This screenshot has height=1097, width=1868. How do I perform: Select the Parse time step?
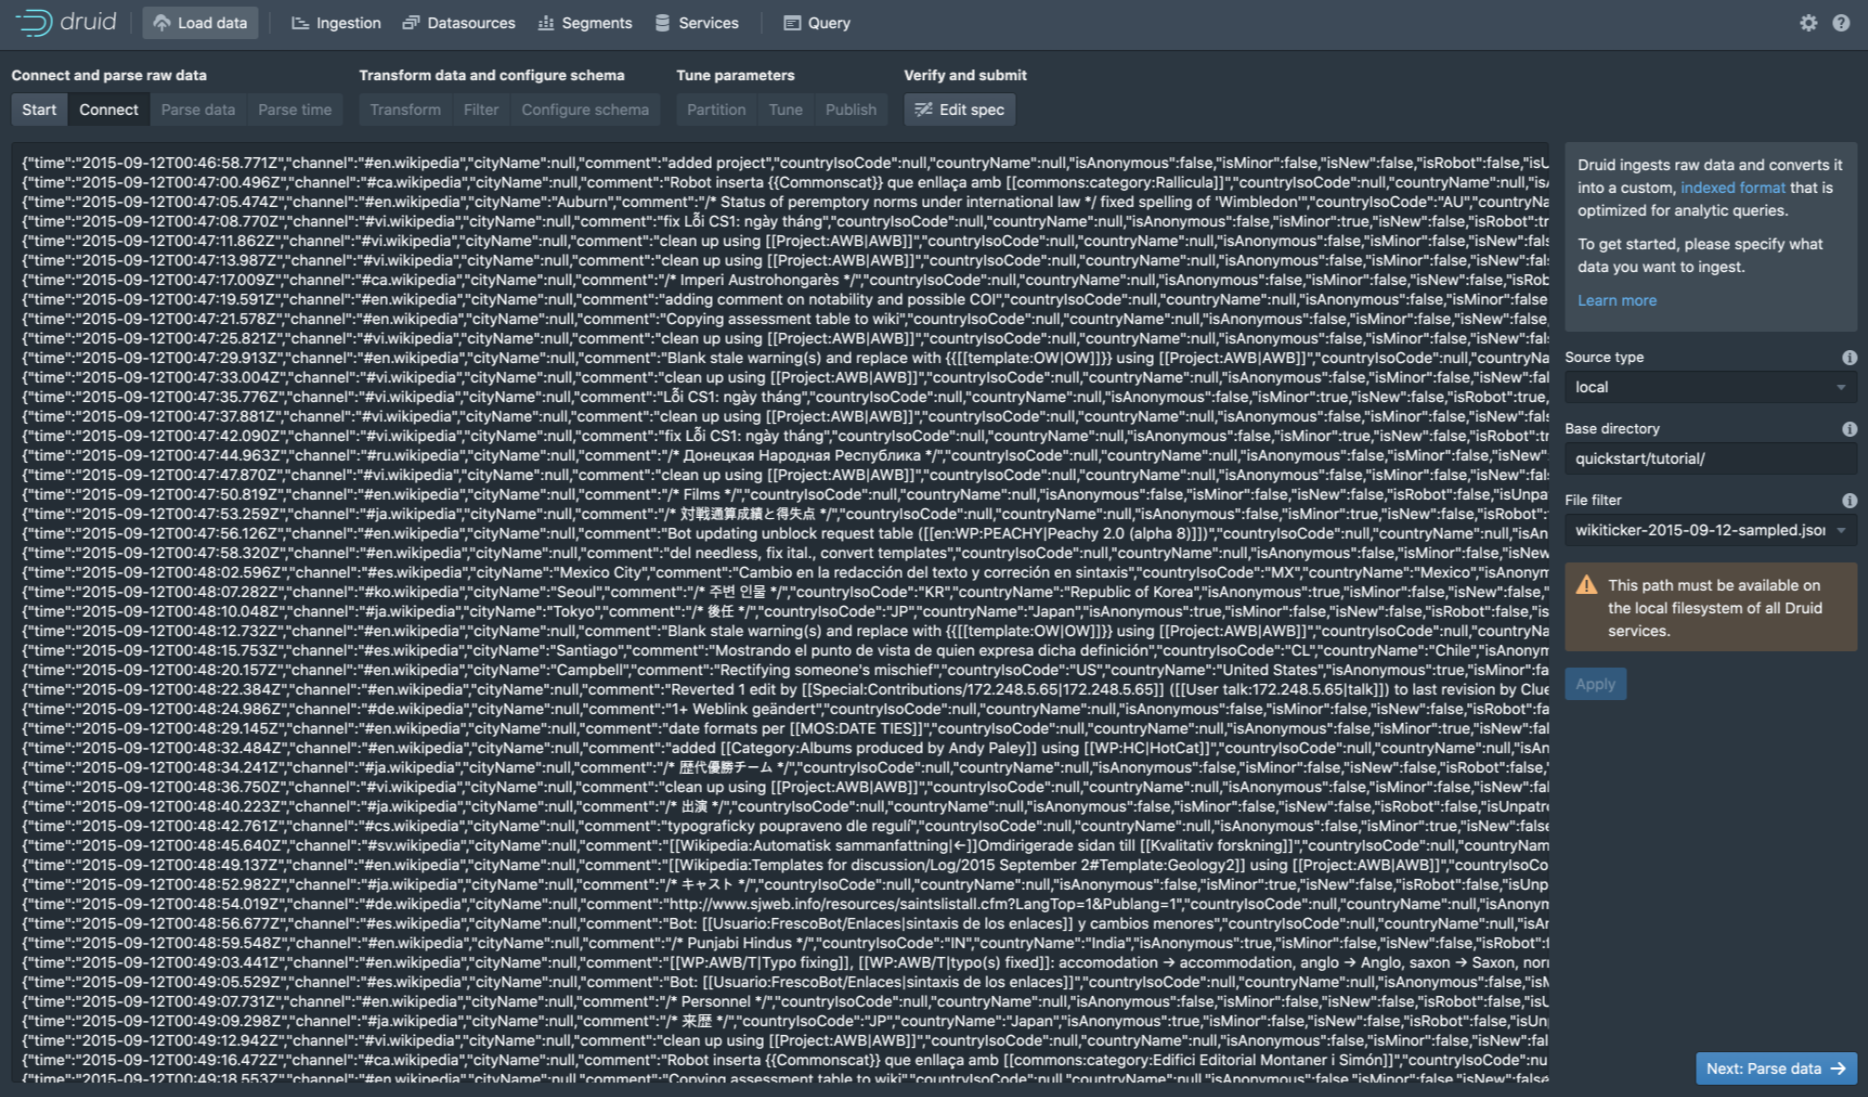click(x=295, y=110)
